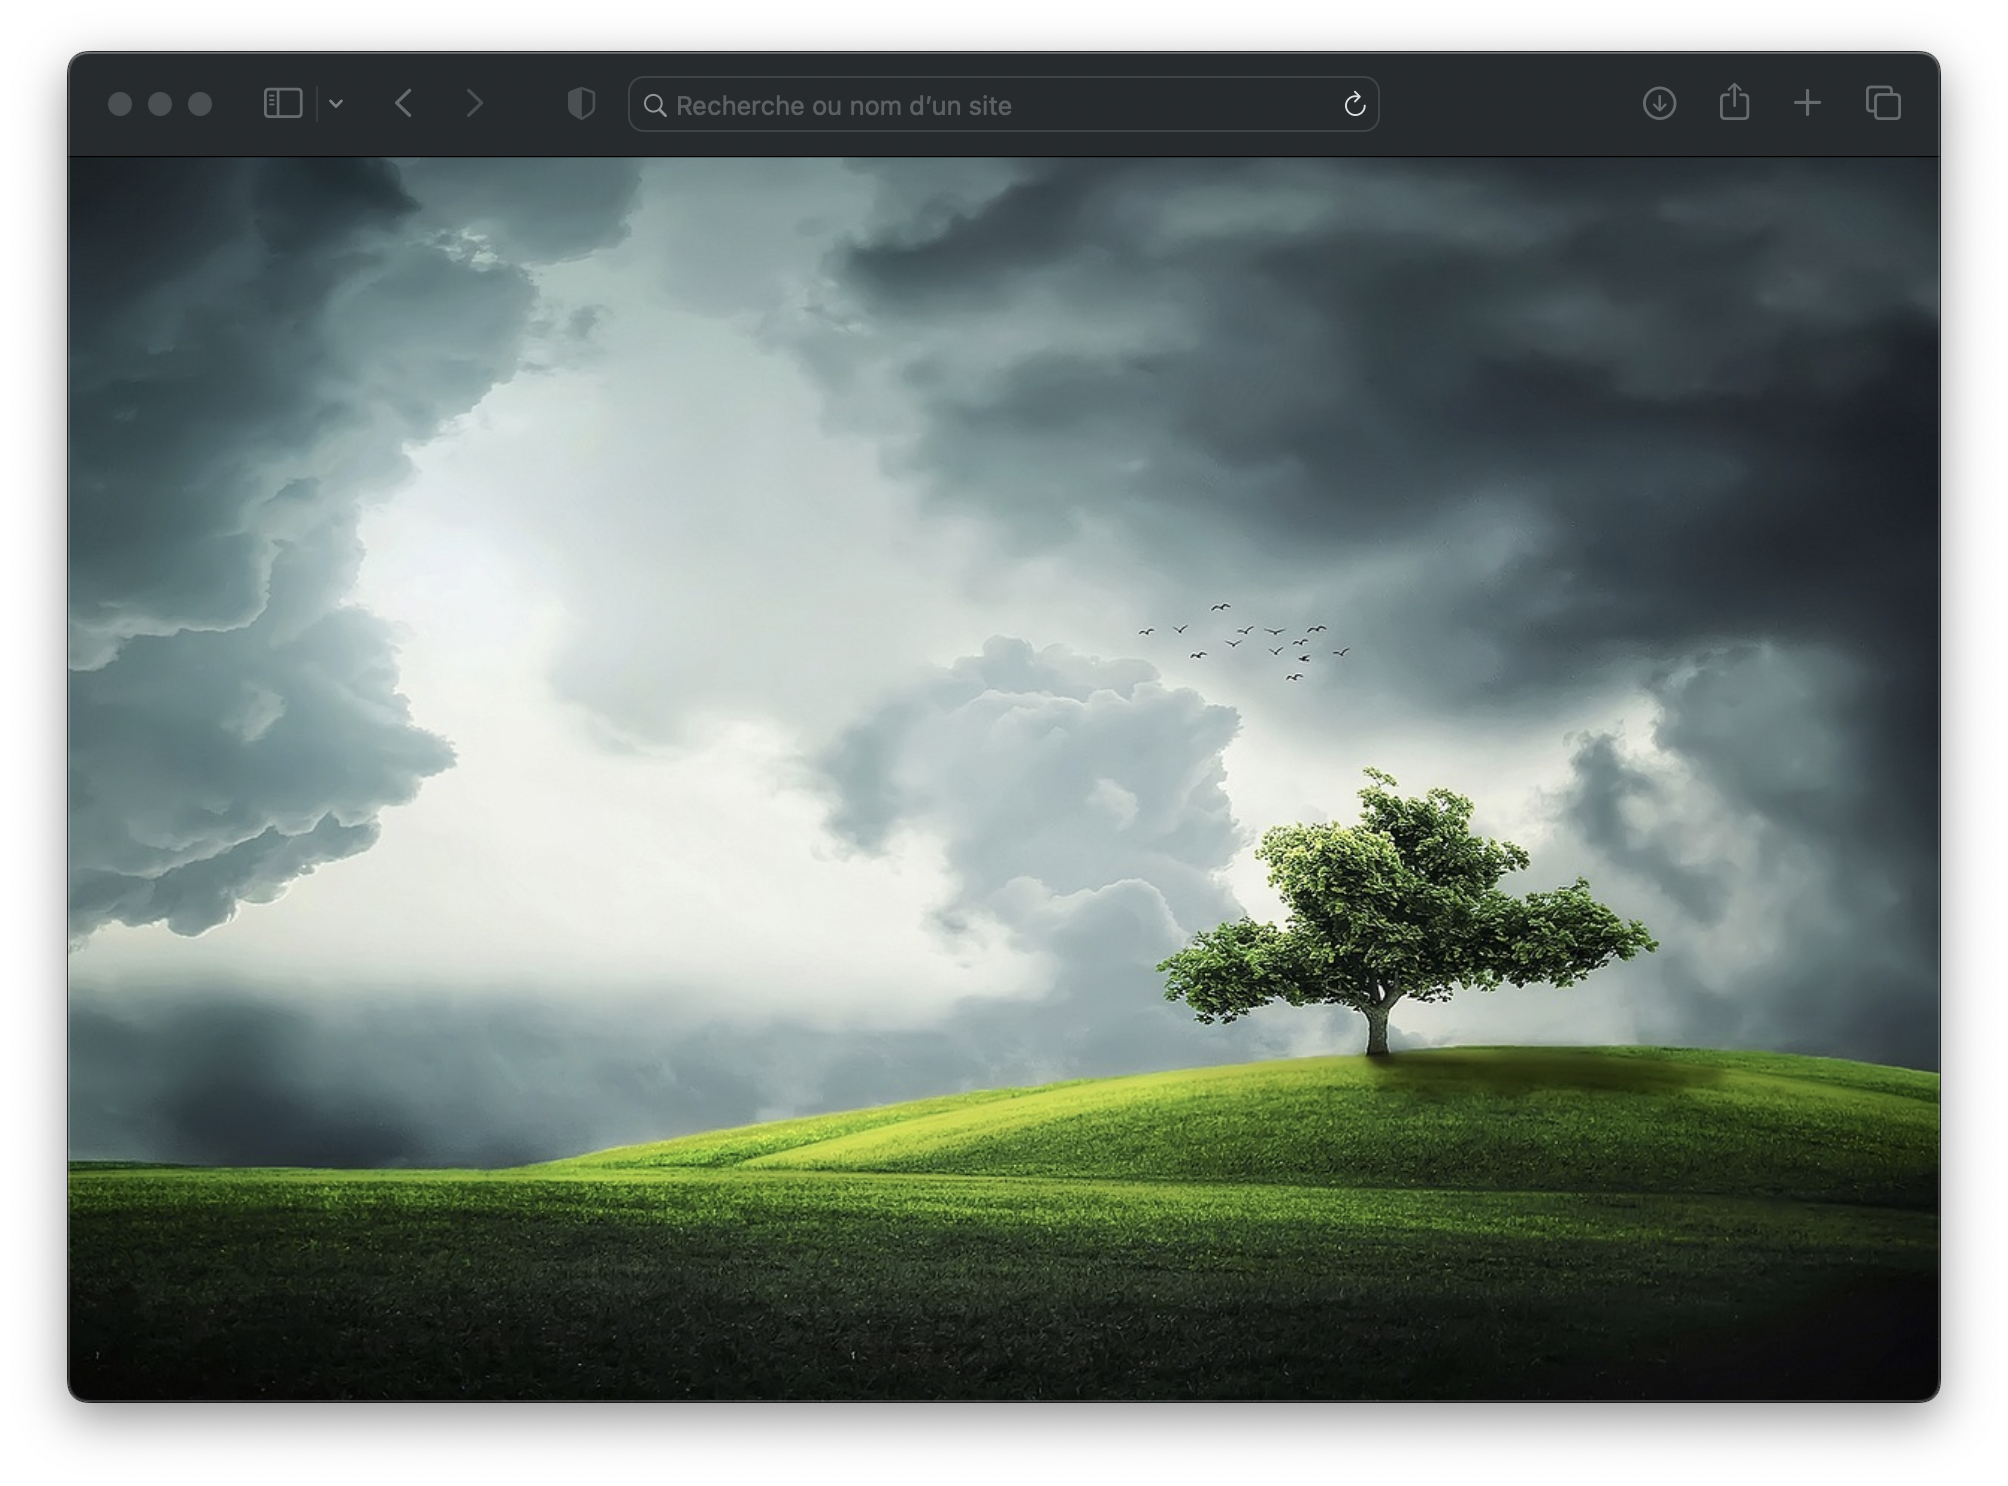Go back to previous page
The height and width of the screenshot is (1486, 2008).
(403, 104)
